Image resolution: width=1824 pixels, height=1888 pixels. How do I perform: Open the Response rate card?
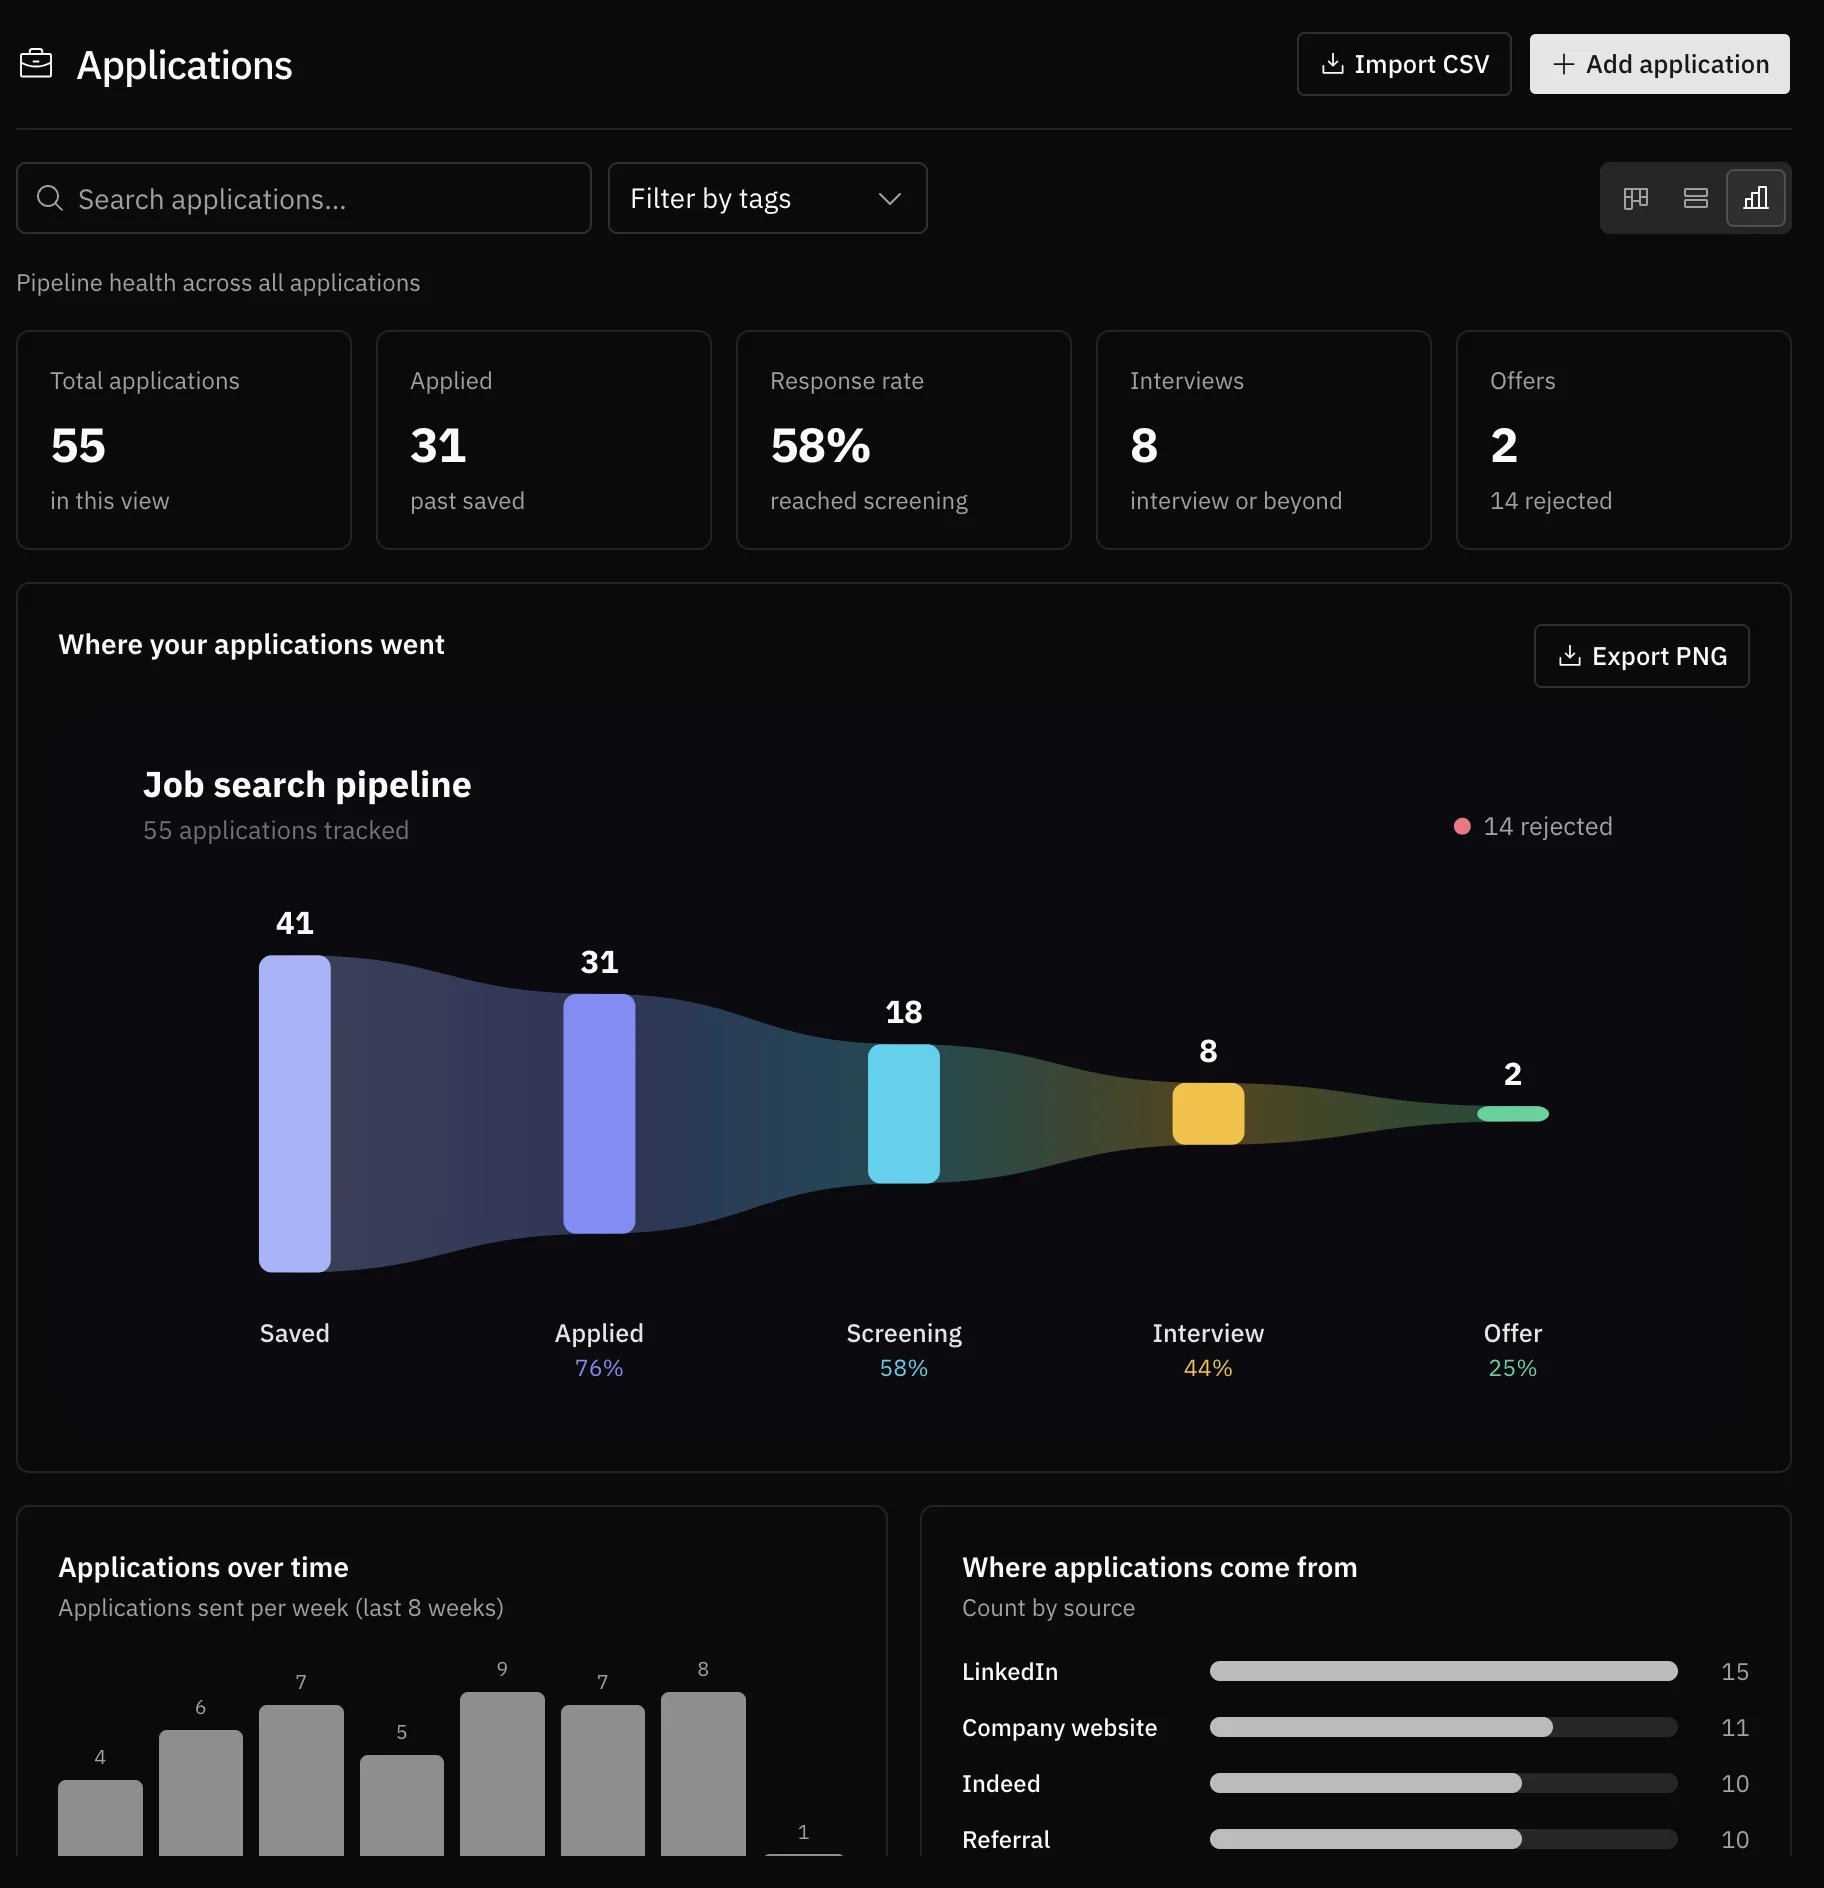[904, 440]
